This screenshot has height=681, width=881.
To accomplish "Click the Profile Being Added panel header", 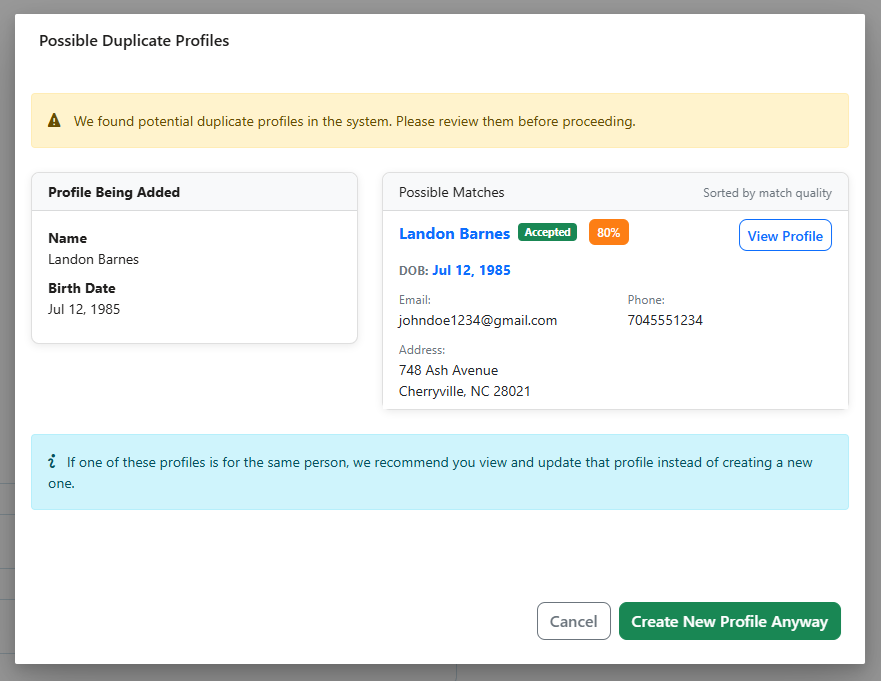I will 113,192.
